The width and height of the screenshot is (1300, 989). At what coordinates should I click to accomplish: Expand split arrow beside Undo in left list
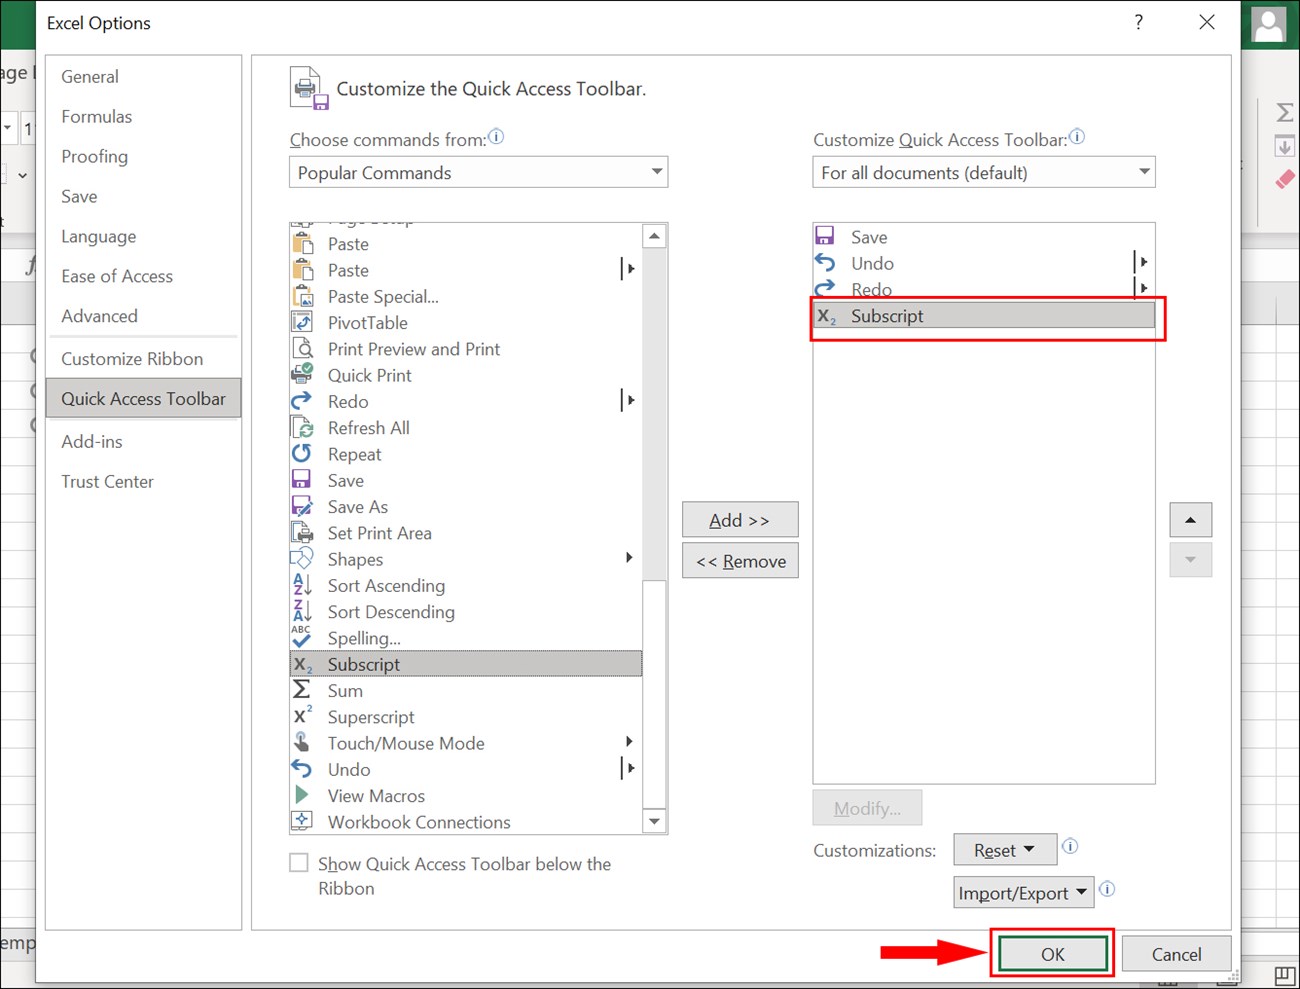[629, 768]
